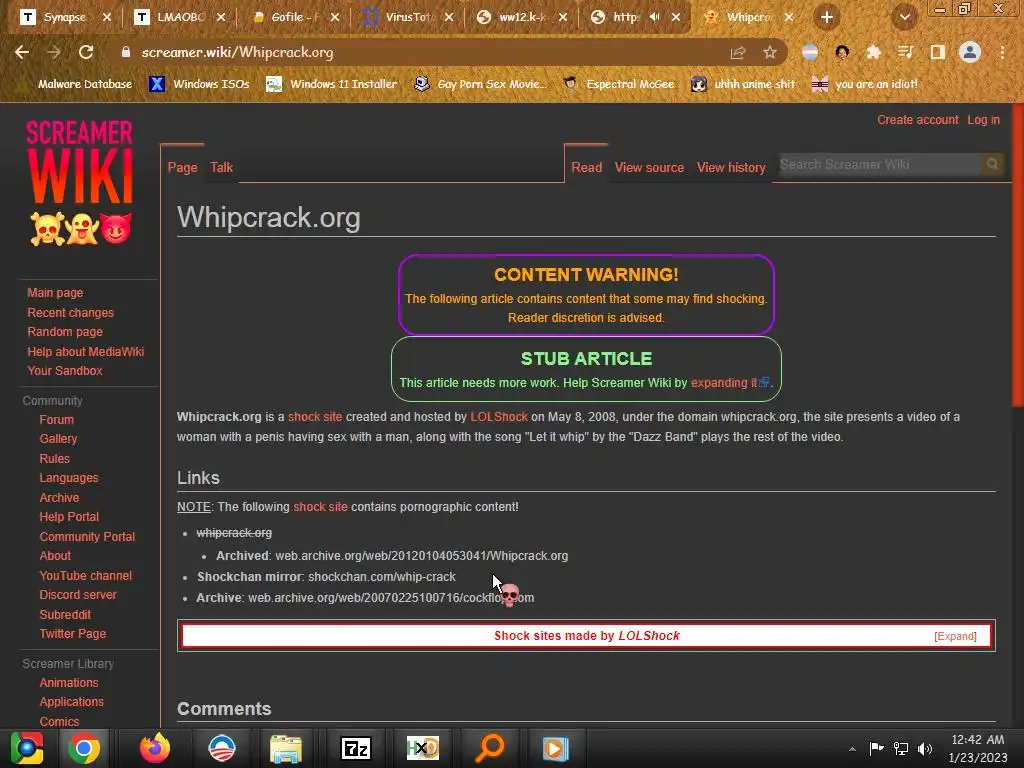Screen dimensions: 1024x768
Task: Open the Obama-logo taskbar app
Action: (221, 748)
